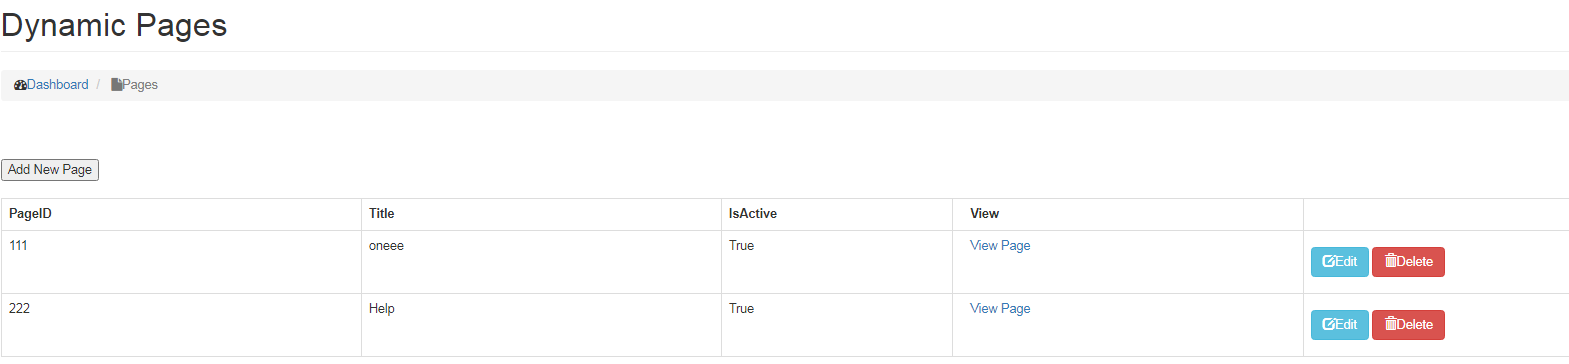
Task: Click the Dashboard gauge icon in breadcrumb
Action: point(20,85)
